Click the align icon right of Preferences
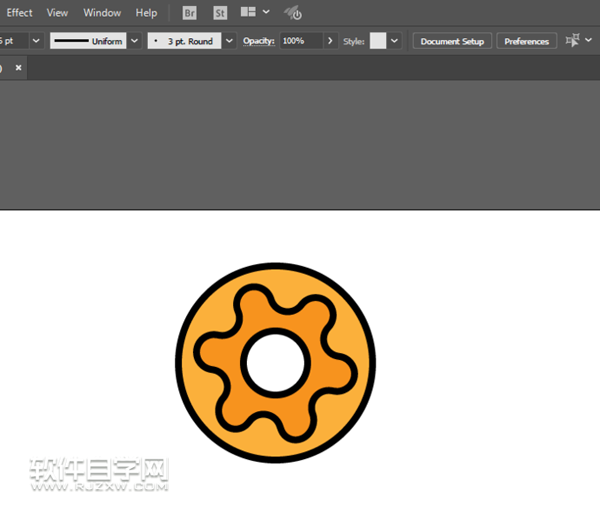The image size is (600, 513). pyautogui.click(x=572, y=41)
